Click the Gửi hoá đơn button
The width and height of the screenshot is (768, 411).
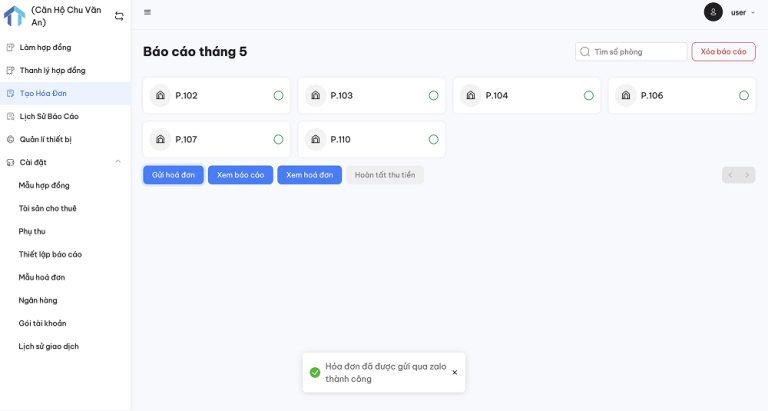pyautogui.click(x=173, y=175)
